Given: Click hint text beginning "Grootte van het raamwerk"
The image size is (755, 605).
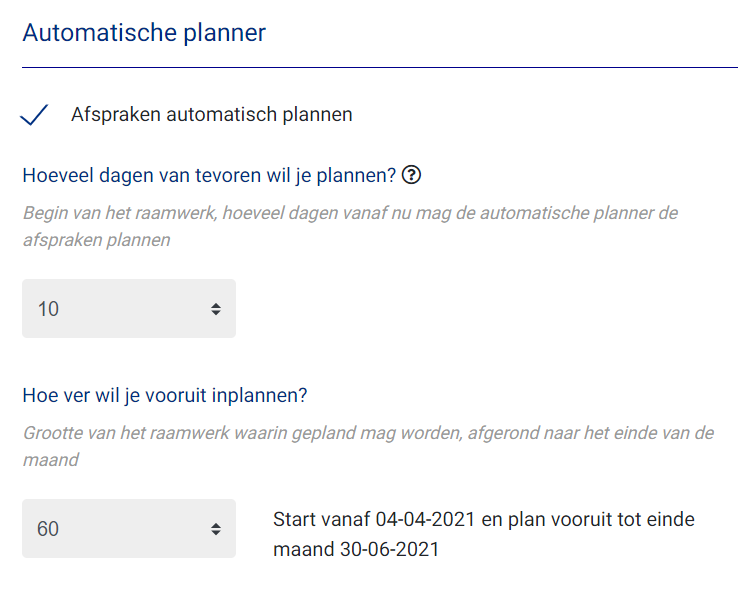Looking at the screenshot, I should click(368, 447).
